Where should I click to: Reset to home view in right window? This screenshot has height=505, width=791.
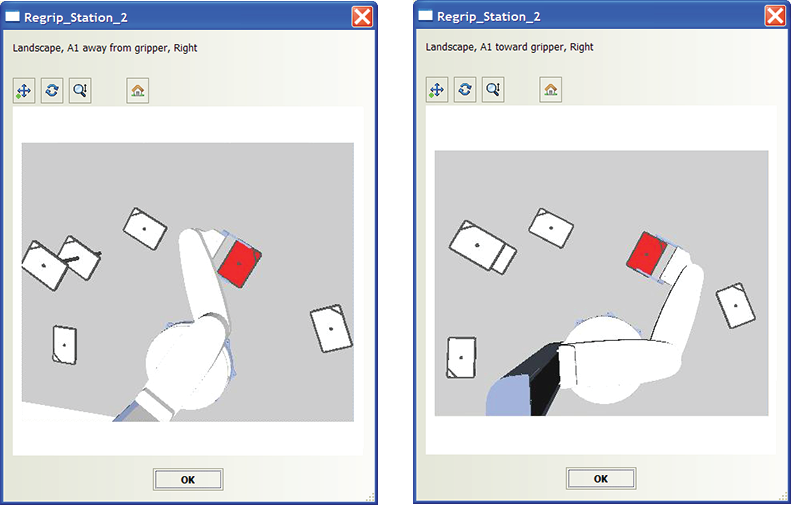pyautogui.click(x=551, y=90)
